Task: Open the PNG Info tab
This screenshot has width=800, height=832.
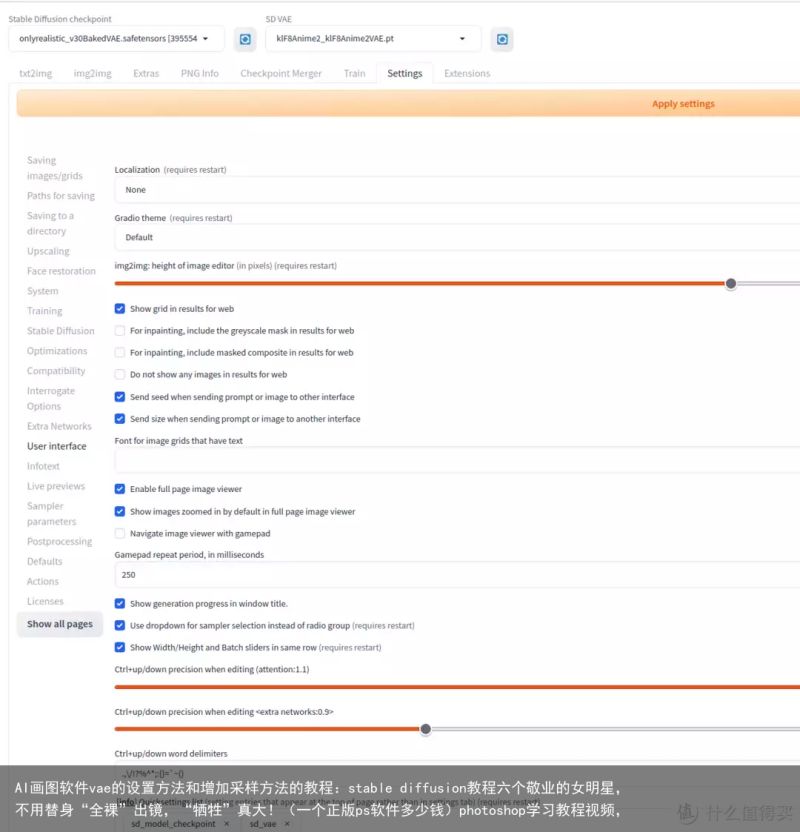Action: [199, 73]
